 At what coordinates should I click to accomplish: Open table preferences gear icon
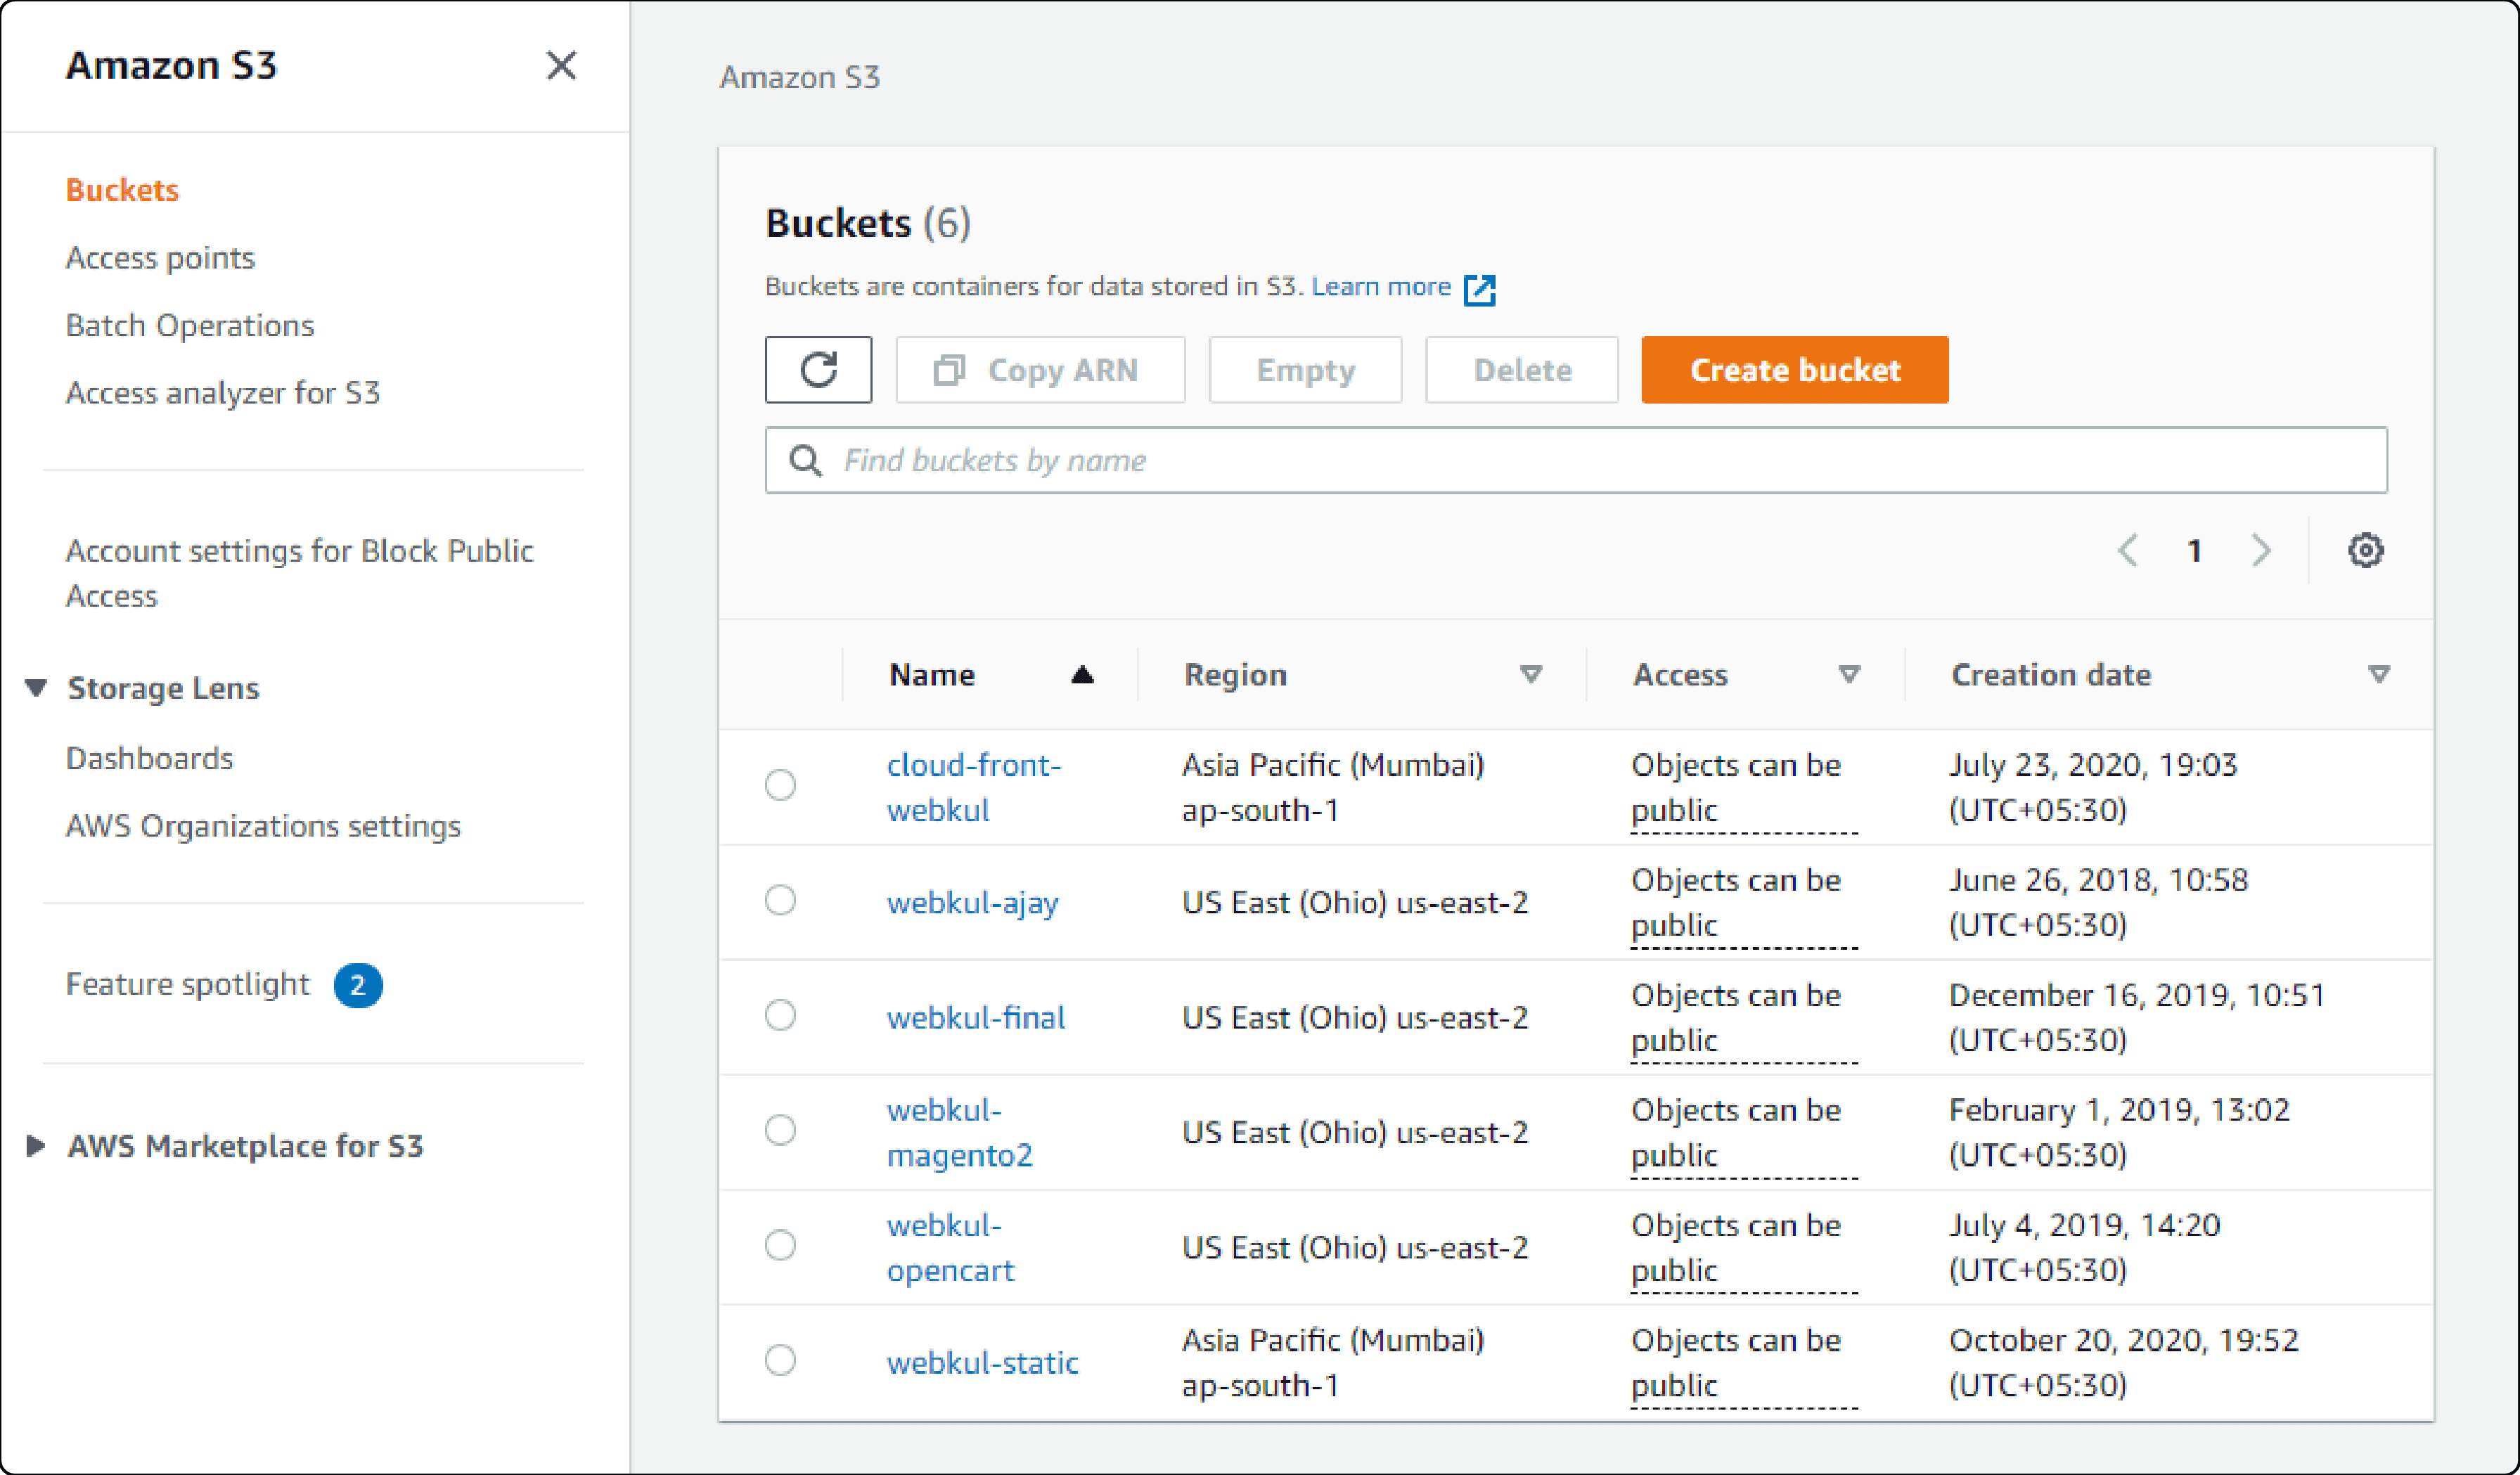tap(2365, 550)
